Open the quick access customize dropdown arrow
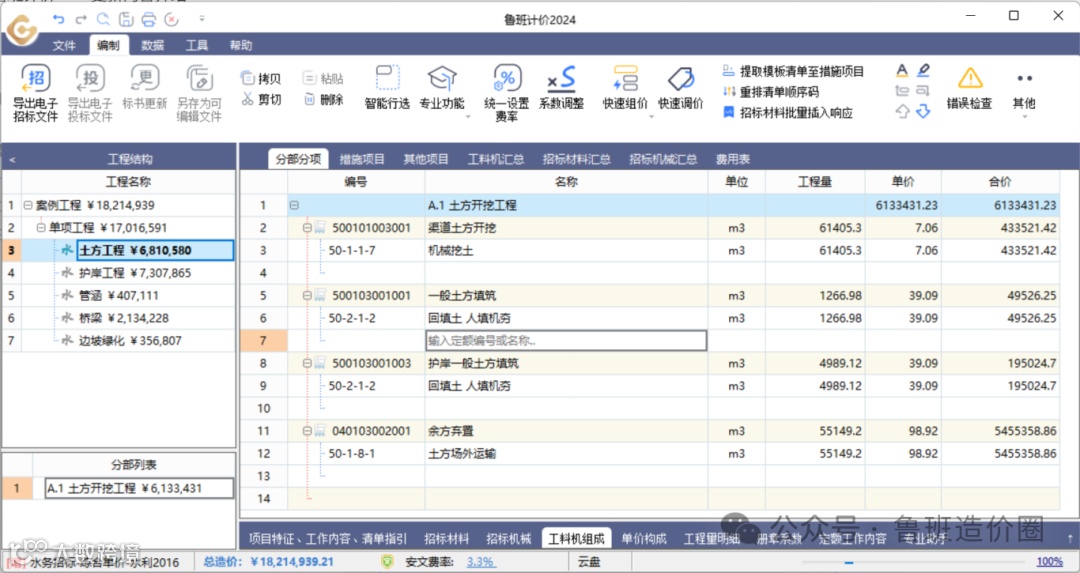Image resolution: width=1080 pixels, height=573 pixels. pos(202,19)
